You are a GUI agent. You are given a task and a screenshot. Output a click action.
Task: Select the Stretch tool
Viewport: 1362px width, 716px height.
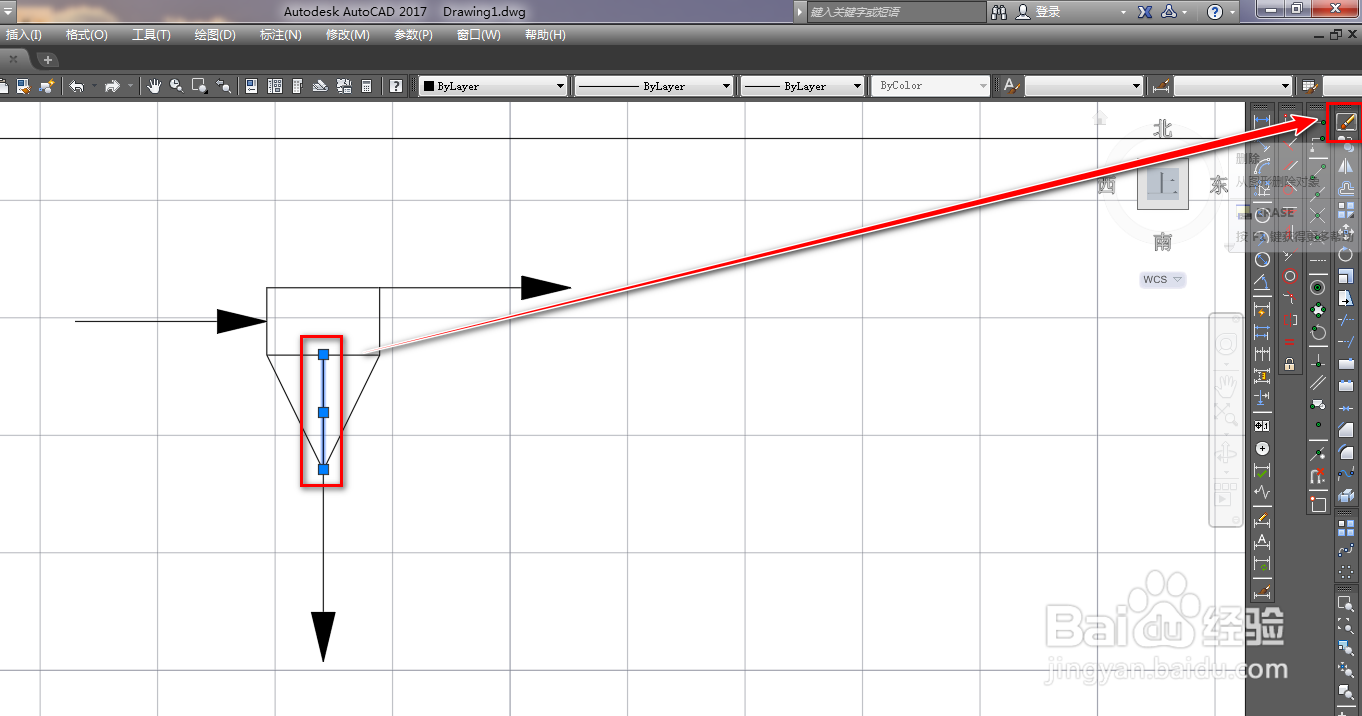[x=1346, y=299]
